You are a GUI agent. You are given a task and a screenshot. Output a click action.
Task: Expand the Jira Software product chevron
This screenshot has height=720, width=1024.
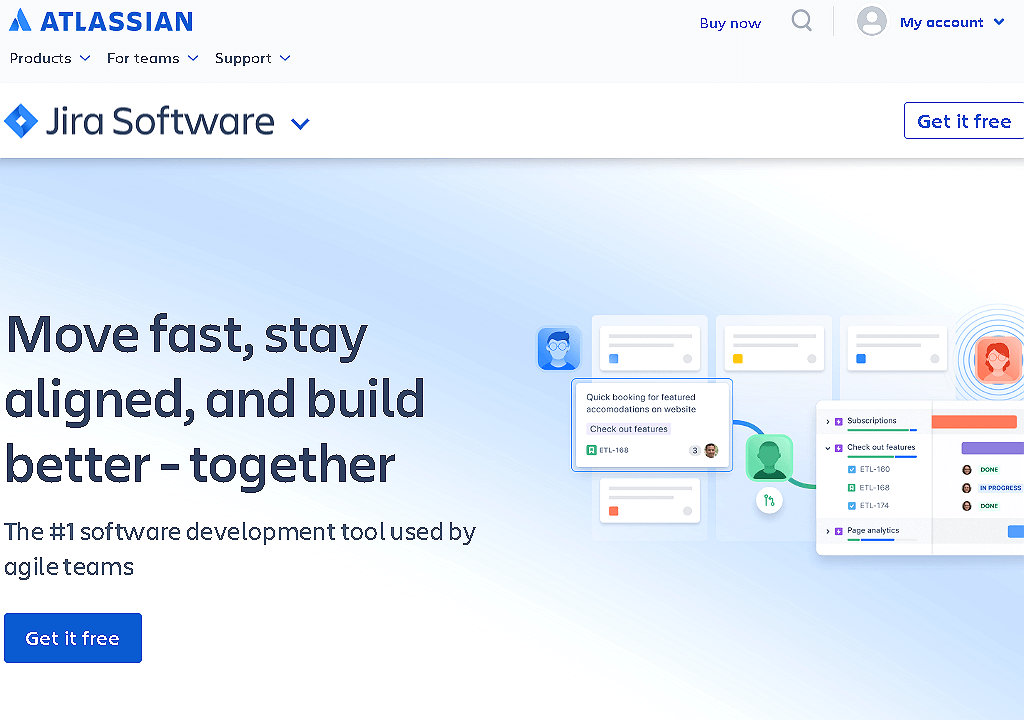coord(300,123)
